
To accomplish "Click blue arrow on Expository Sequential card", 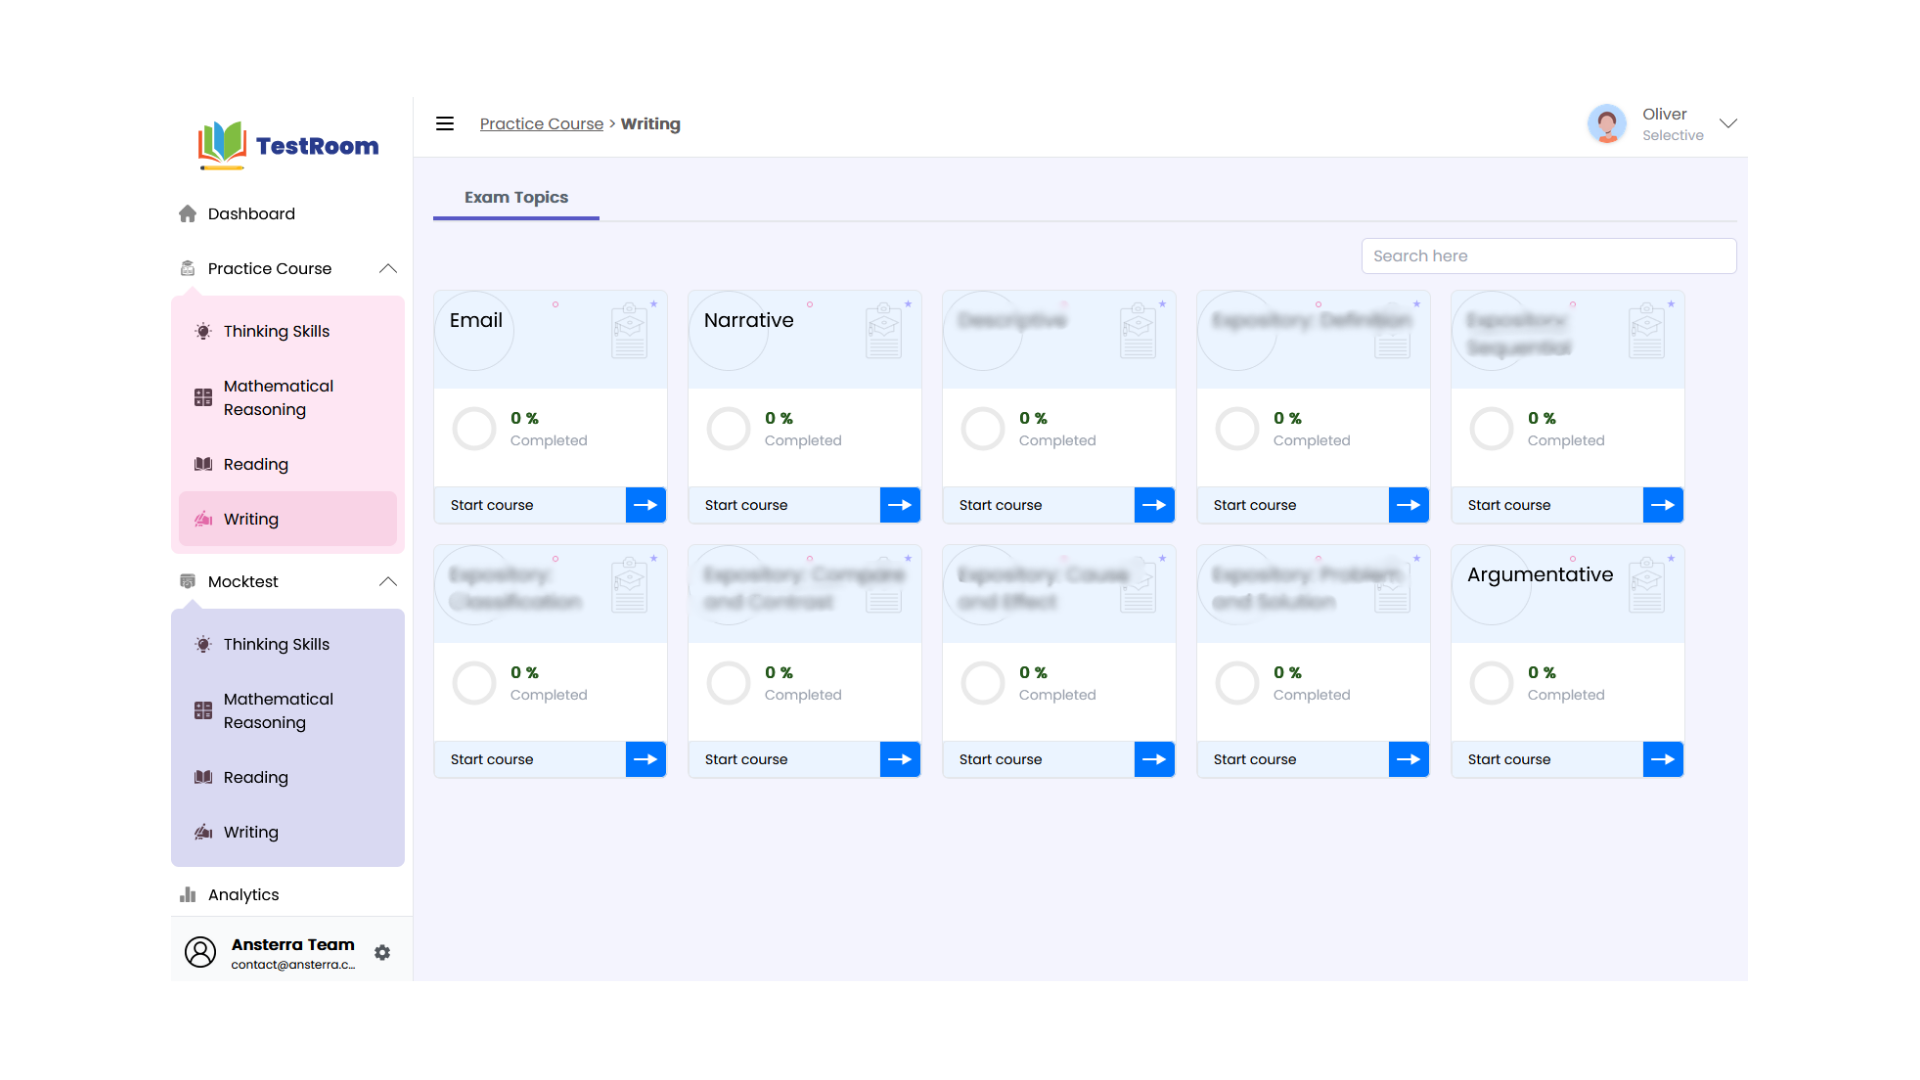I will [x=1663, y=505].
